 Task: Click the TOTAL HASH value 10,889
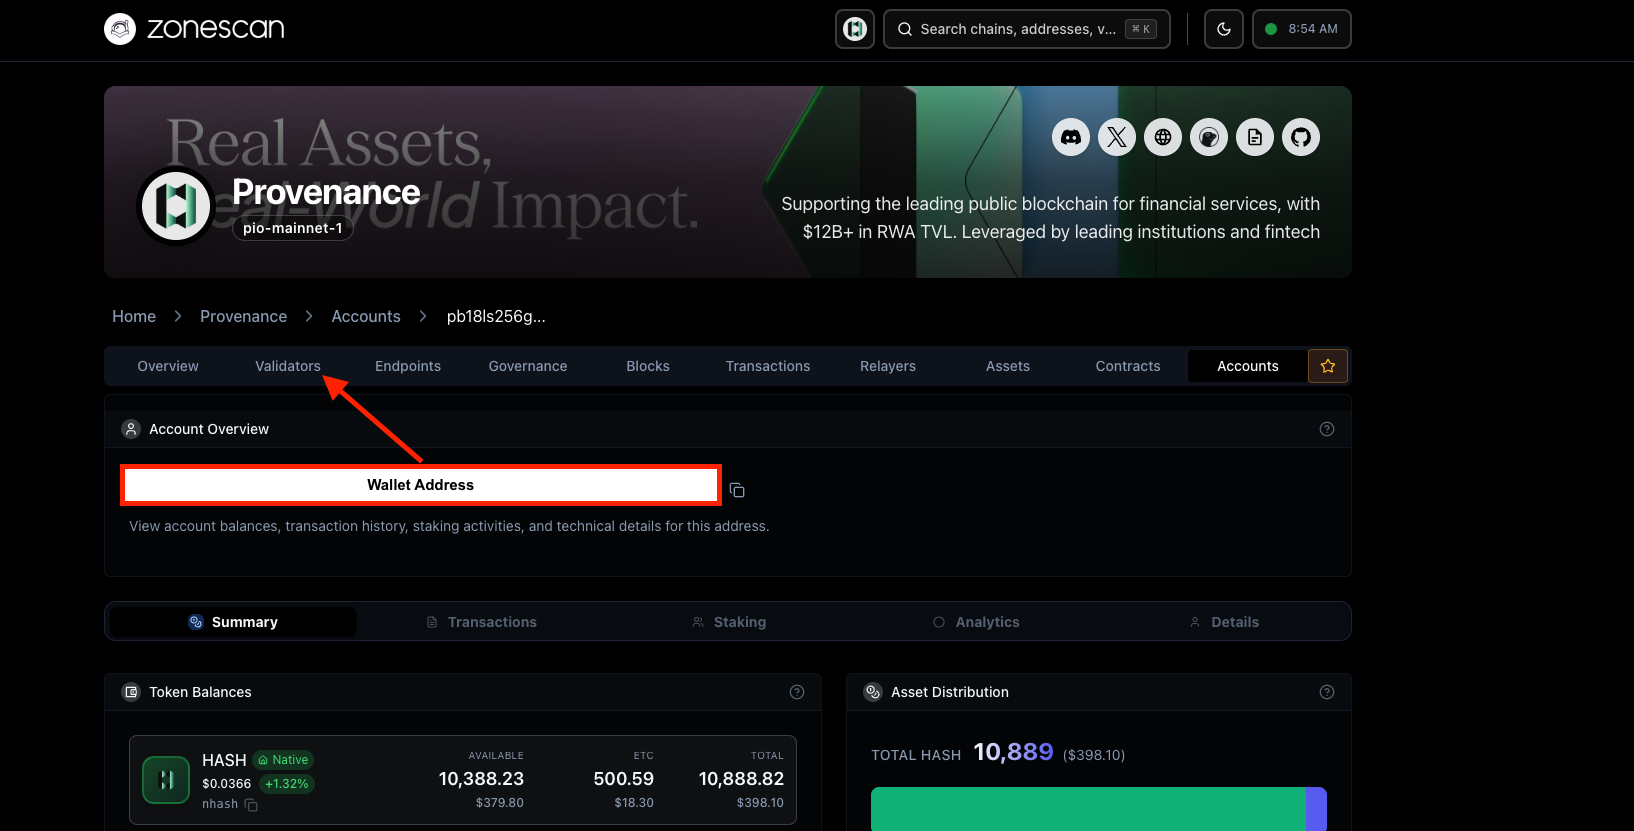coord(1013,752)
